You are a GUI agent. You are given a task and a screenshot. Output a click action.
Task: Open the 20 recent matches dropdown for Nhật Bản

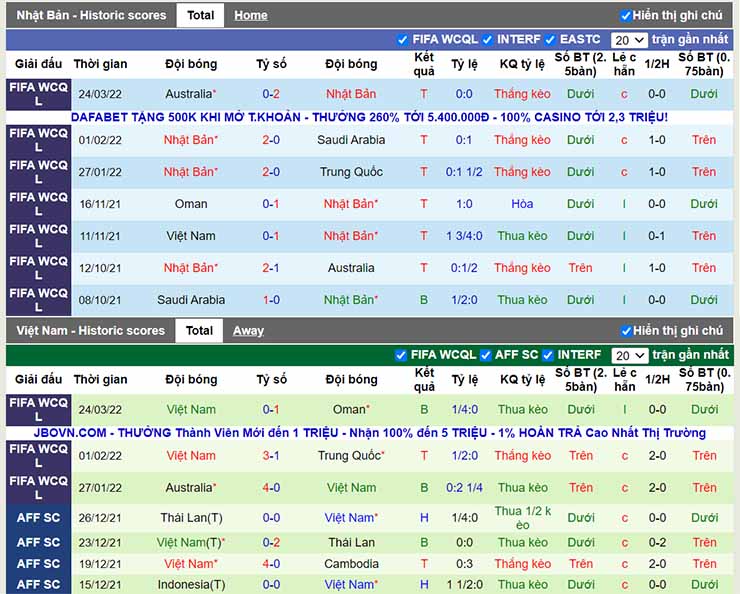pyautogui.click(x=629, y=40)
